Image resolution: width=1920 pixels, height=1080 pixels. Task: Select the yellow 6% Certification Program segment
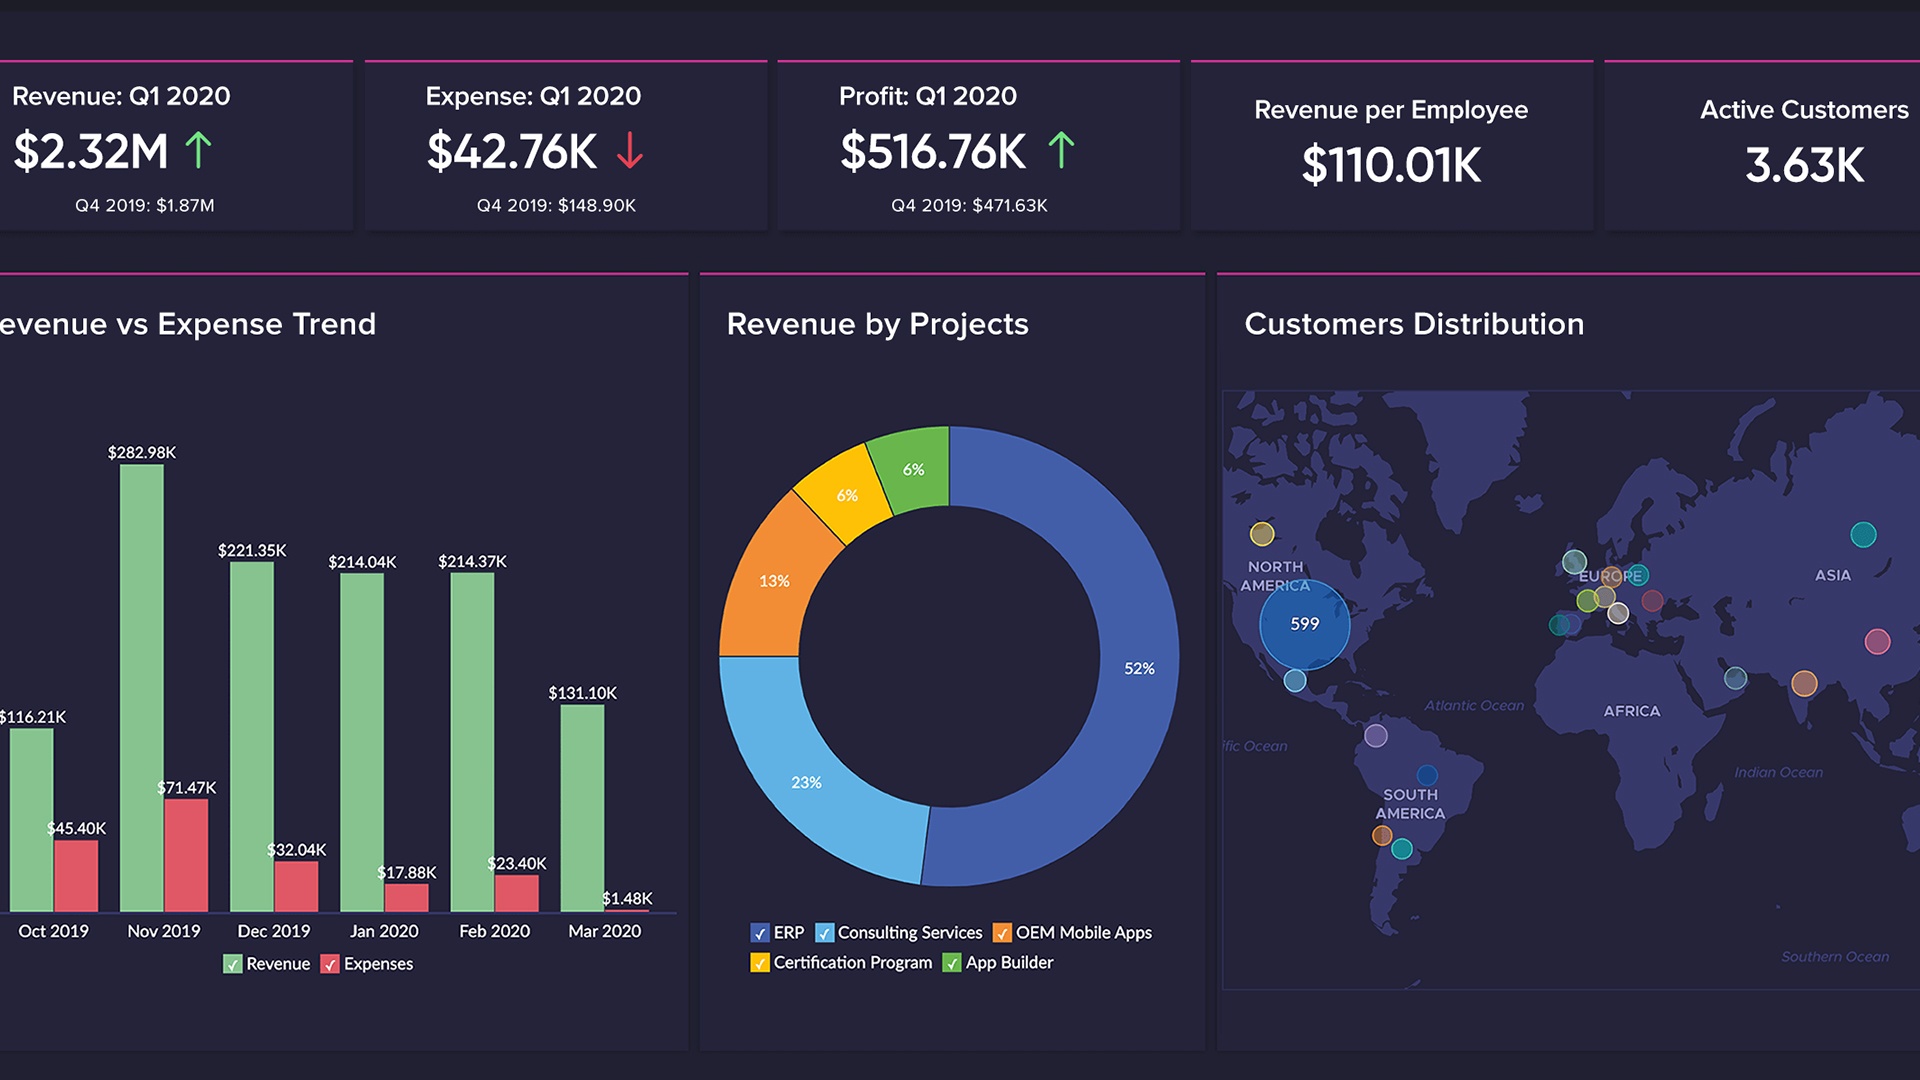847,495
